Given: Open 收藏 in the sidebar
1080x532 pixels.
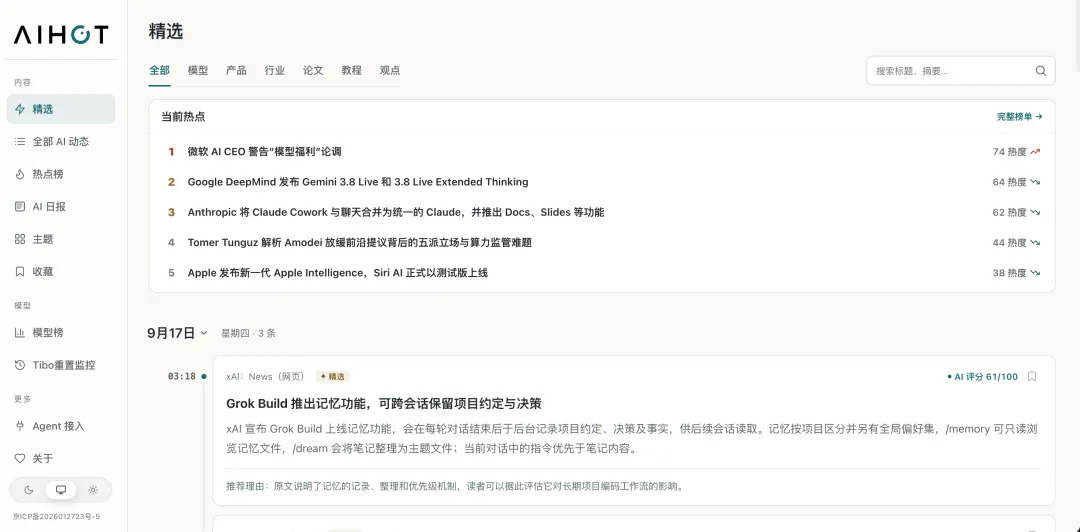Looking at the screenshot, I should pyautogui.click(x=61, y=272).
